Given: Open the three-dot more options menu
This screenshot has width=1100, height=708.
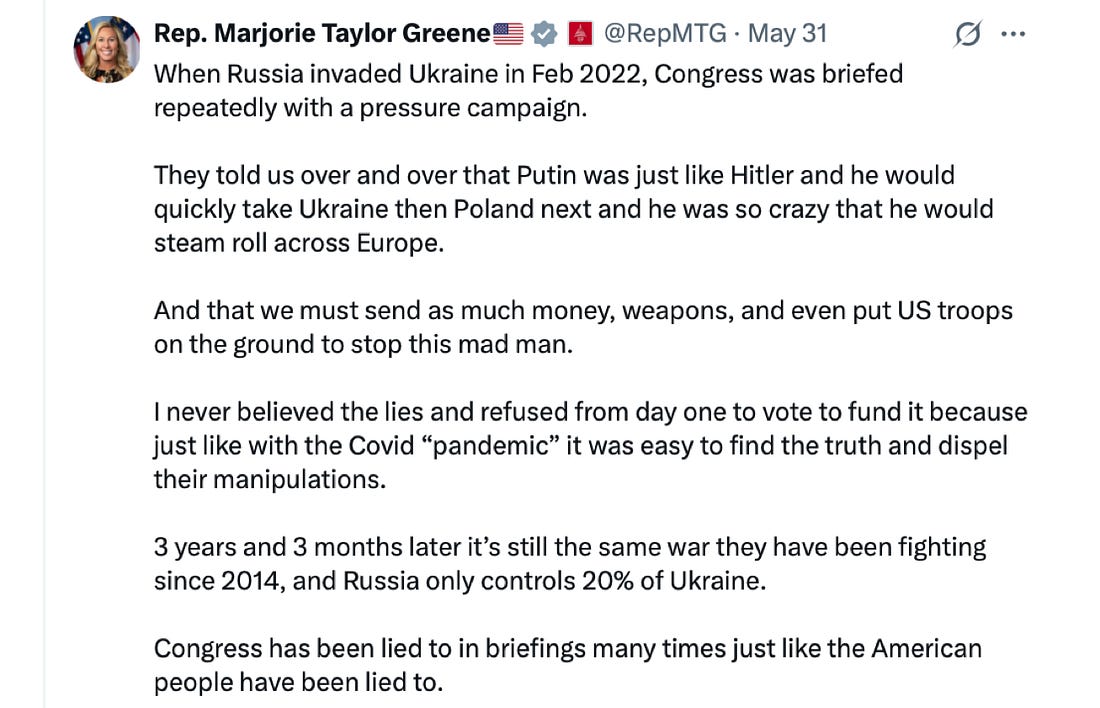Looking at the screenshot, I should point(1014,34).
